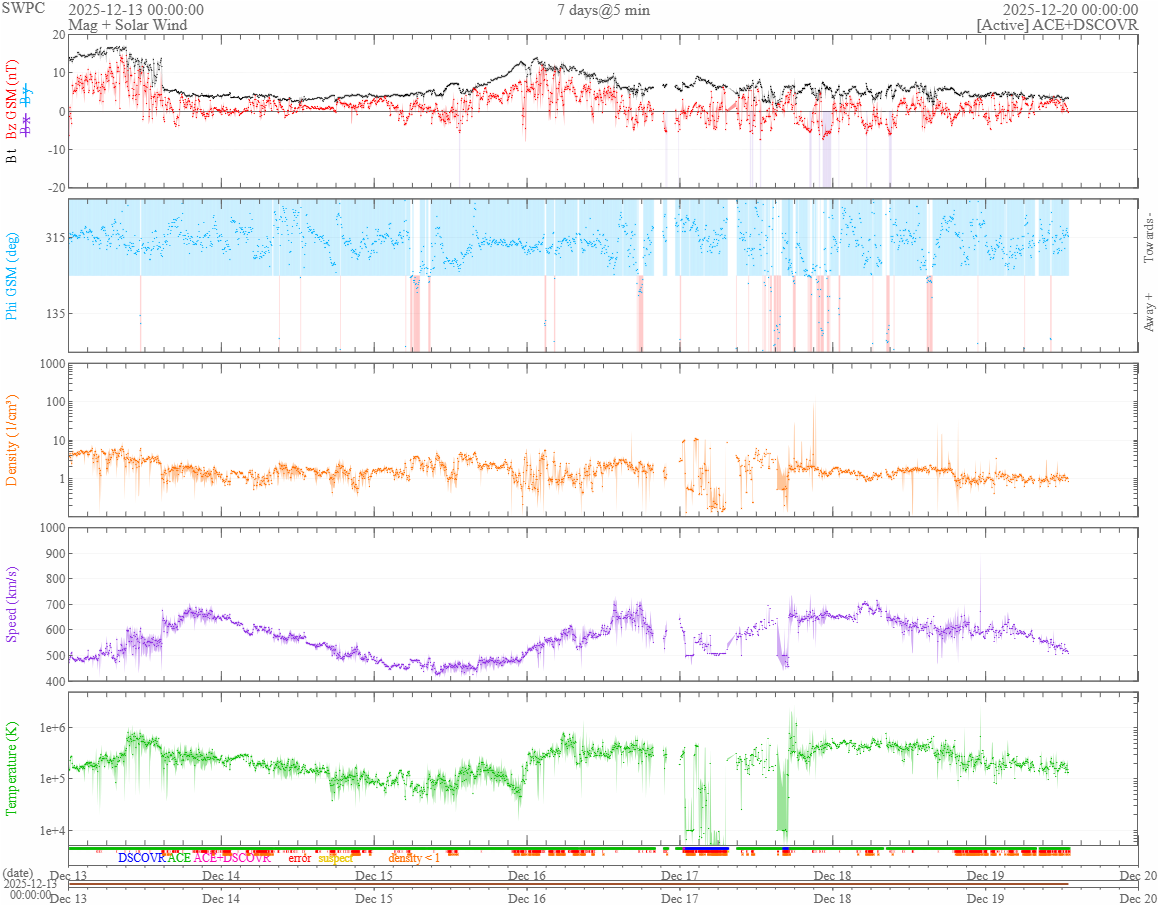Click Dec 18 label under the range bar

point(833,898)
